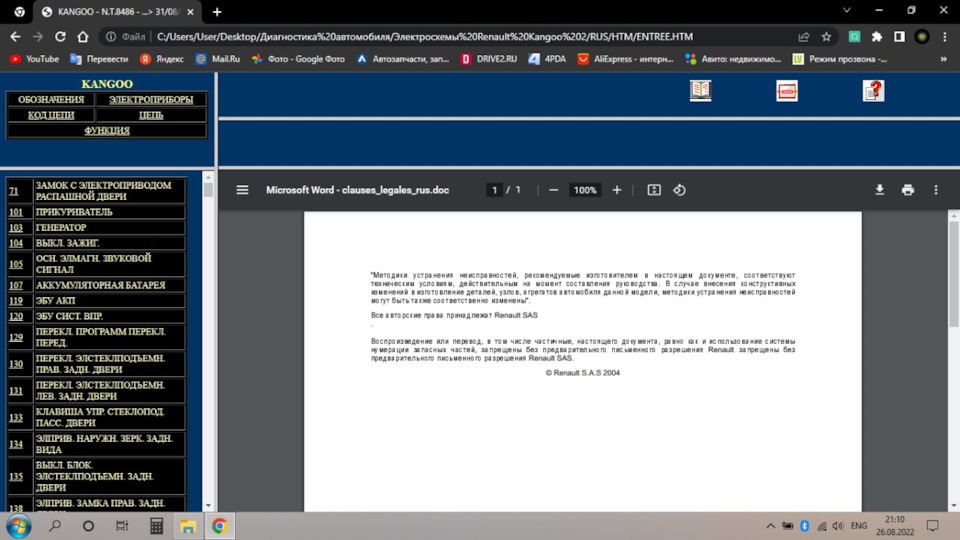Image resolution: width=960 pixels, height=540 pixels.
Task: Click component list scrollbar down arrow
Action: coord(208,506)
